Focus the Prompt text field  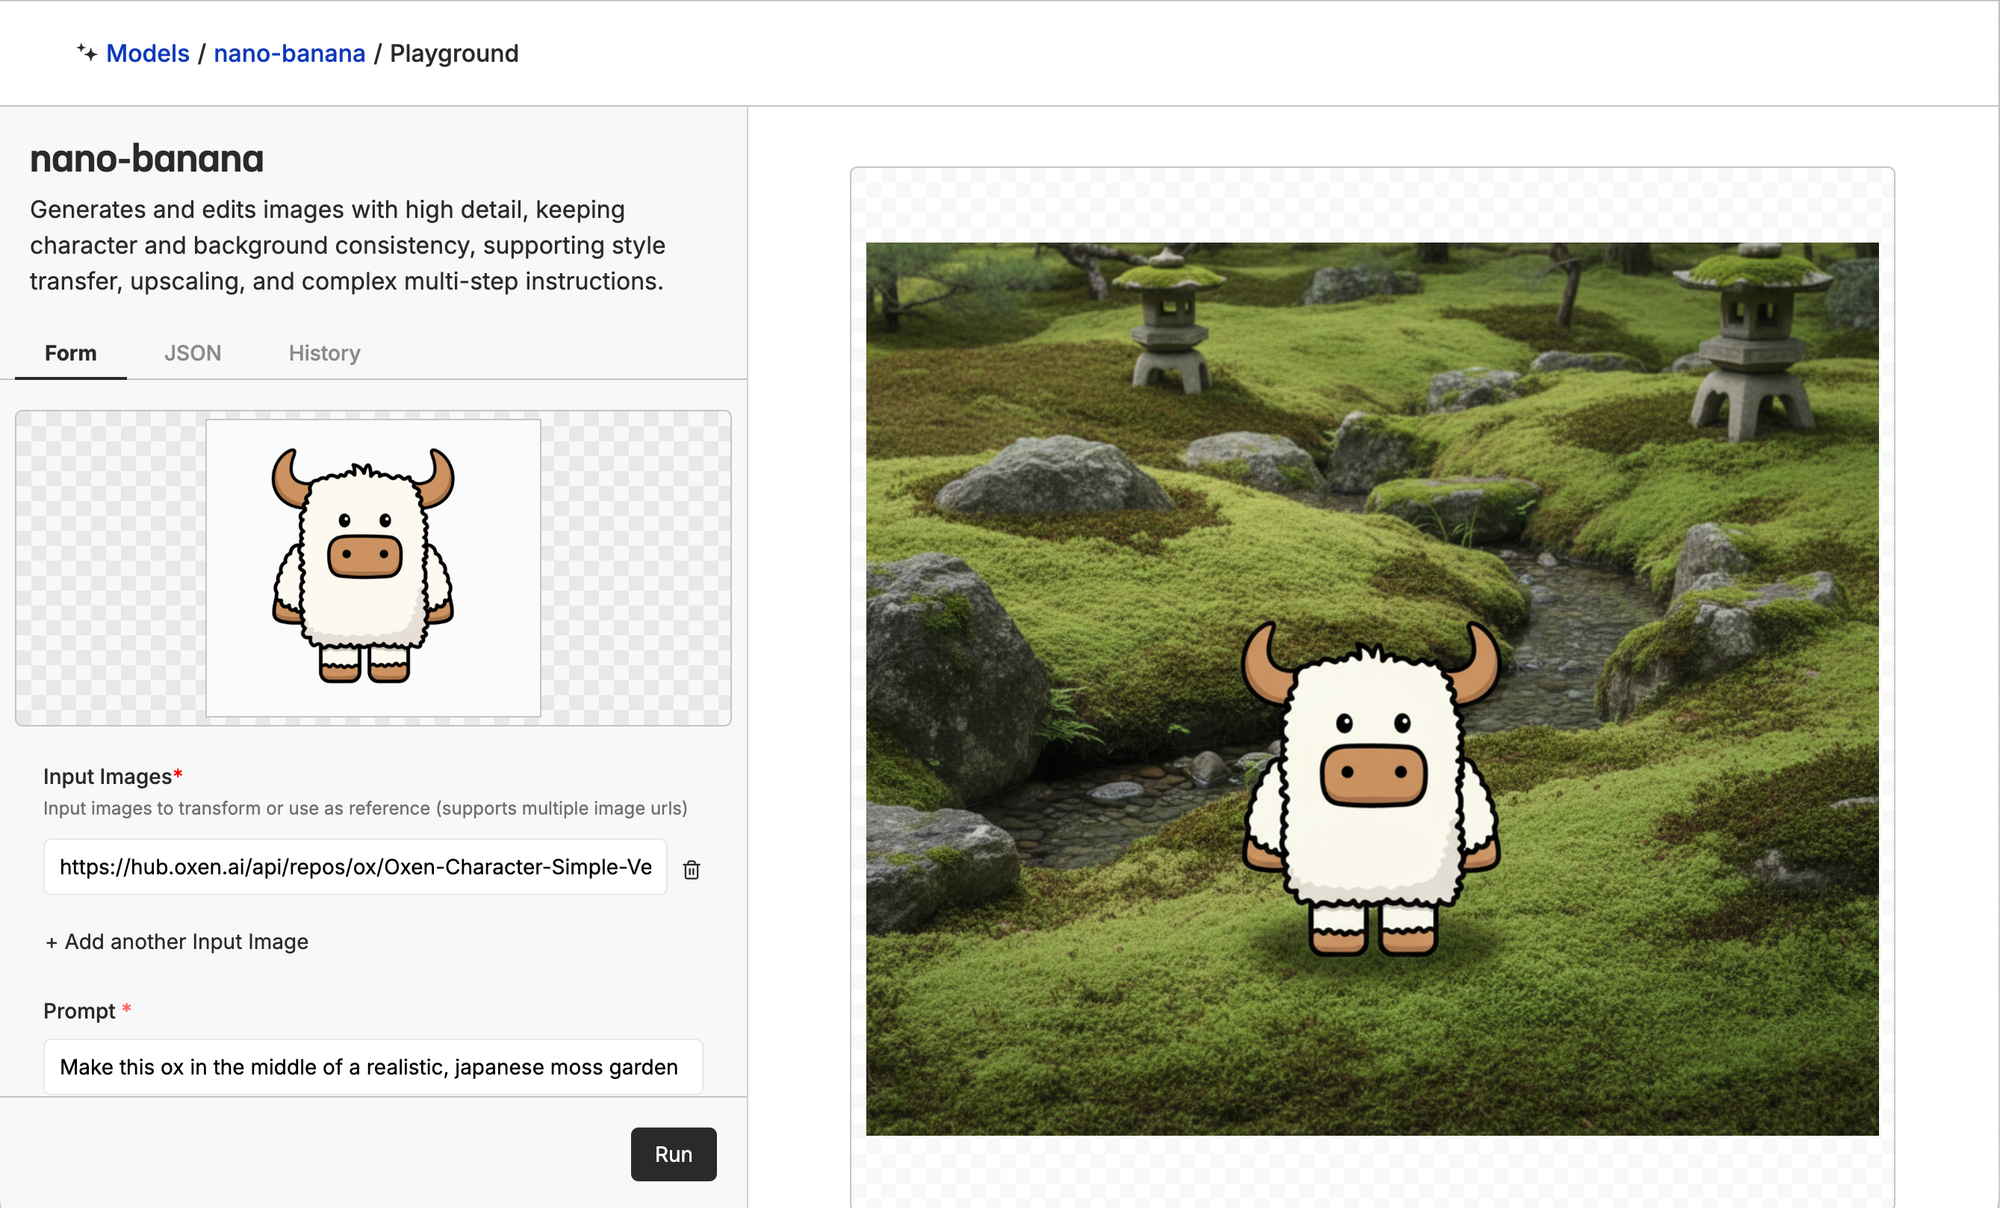(372, 1067)
